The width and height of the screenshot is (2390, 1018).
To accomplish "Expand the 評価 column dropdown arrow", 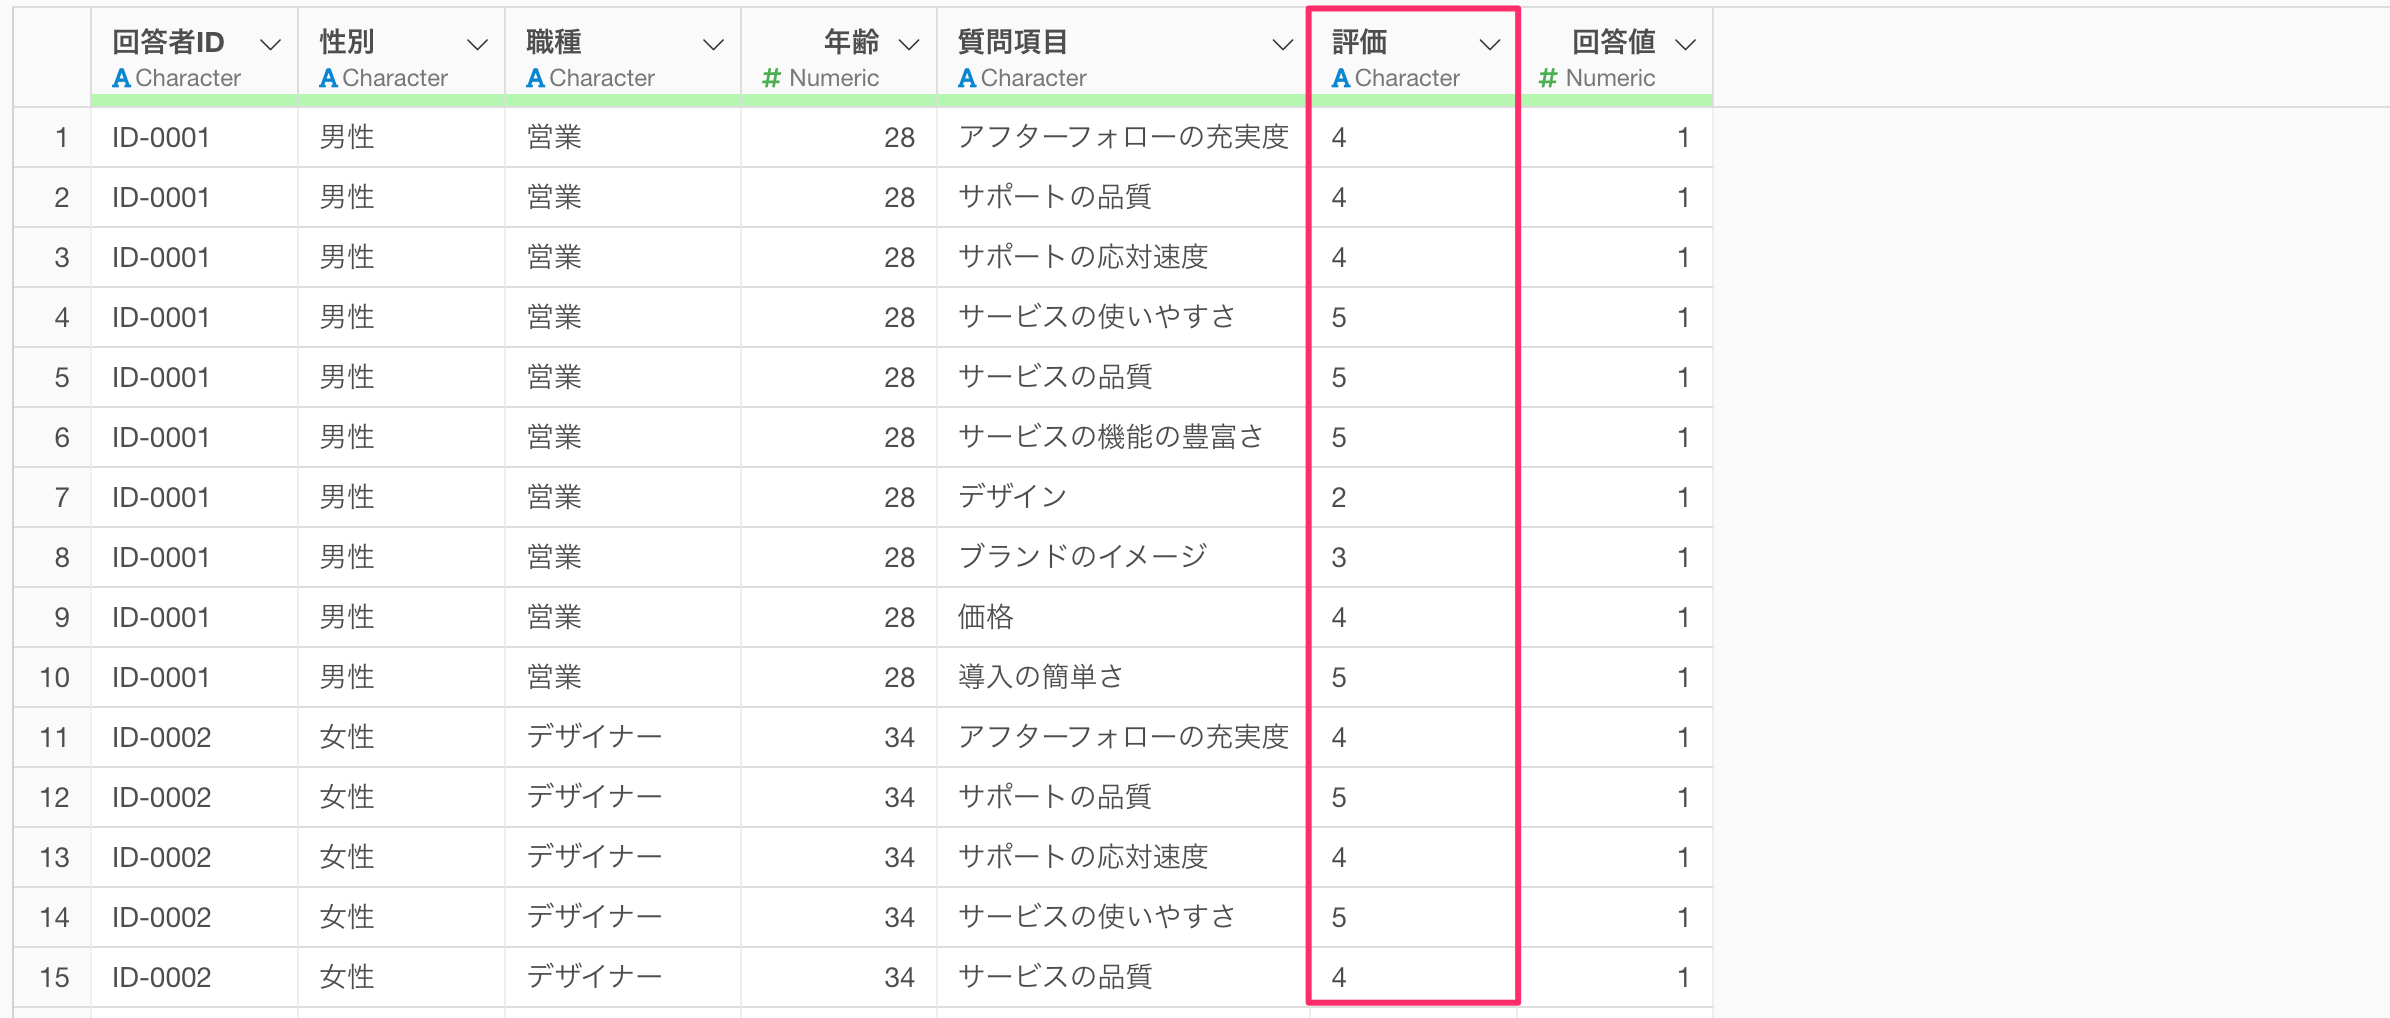I will tap(1489, 45).
